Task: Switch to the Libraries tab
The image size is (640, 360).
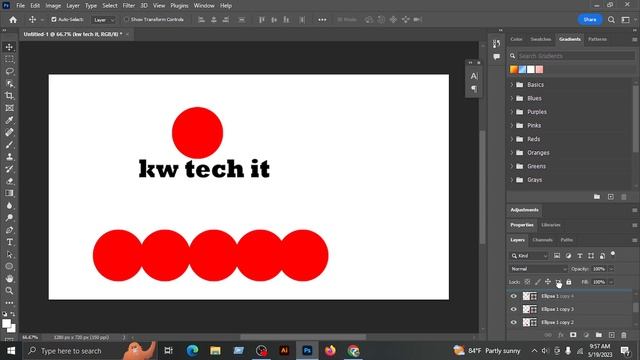Action: [551, 225]
